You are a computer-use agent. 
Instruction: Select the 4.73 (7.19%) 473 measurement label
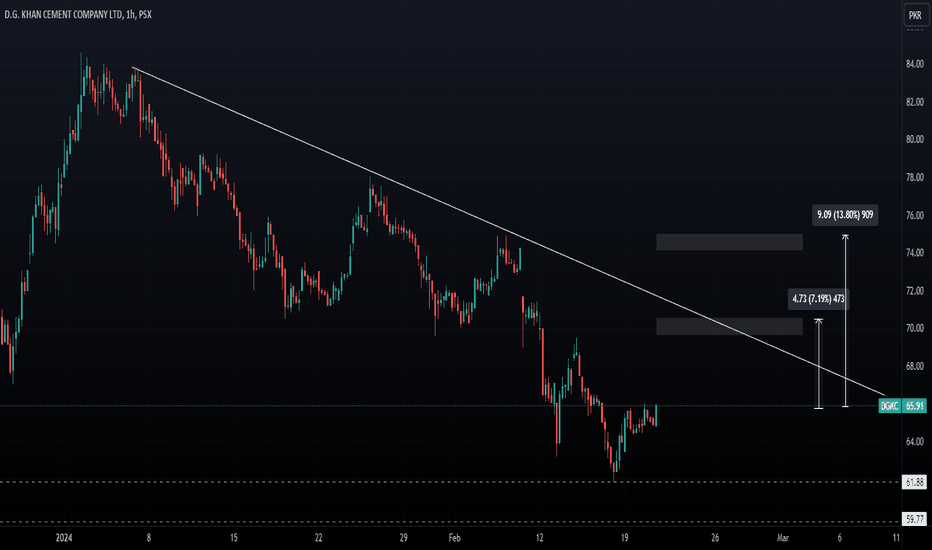818,298
